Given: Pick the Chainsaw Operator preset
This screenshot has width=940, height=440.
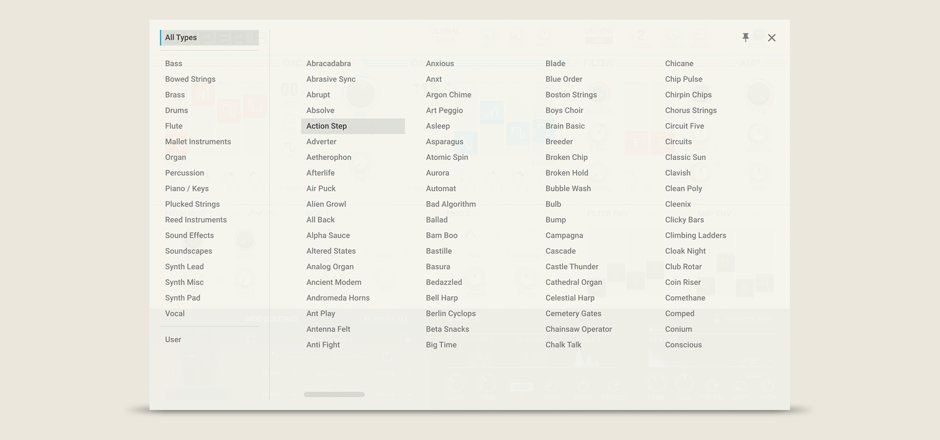Looking at the screenshot, I should 579,329.
